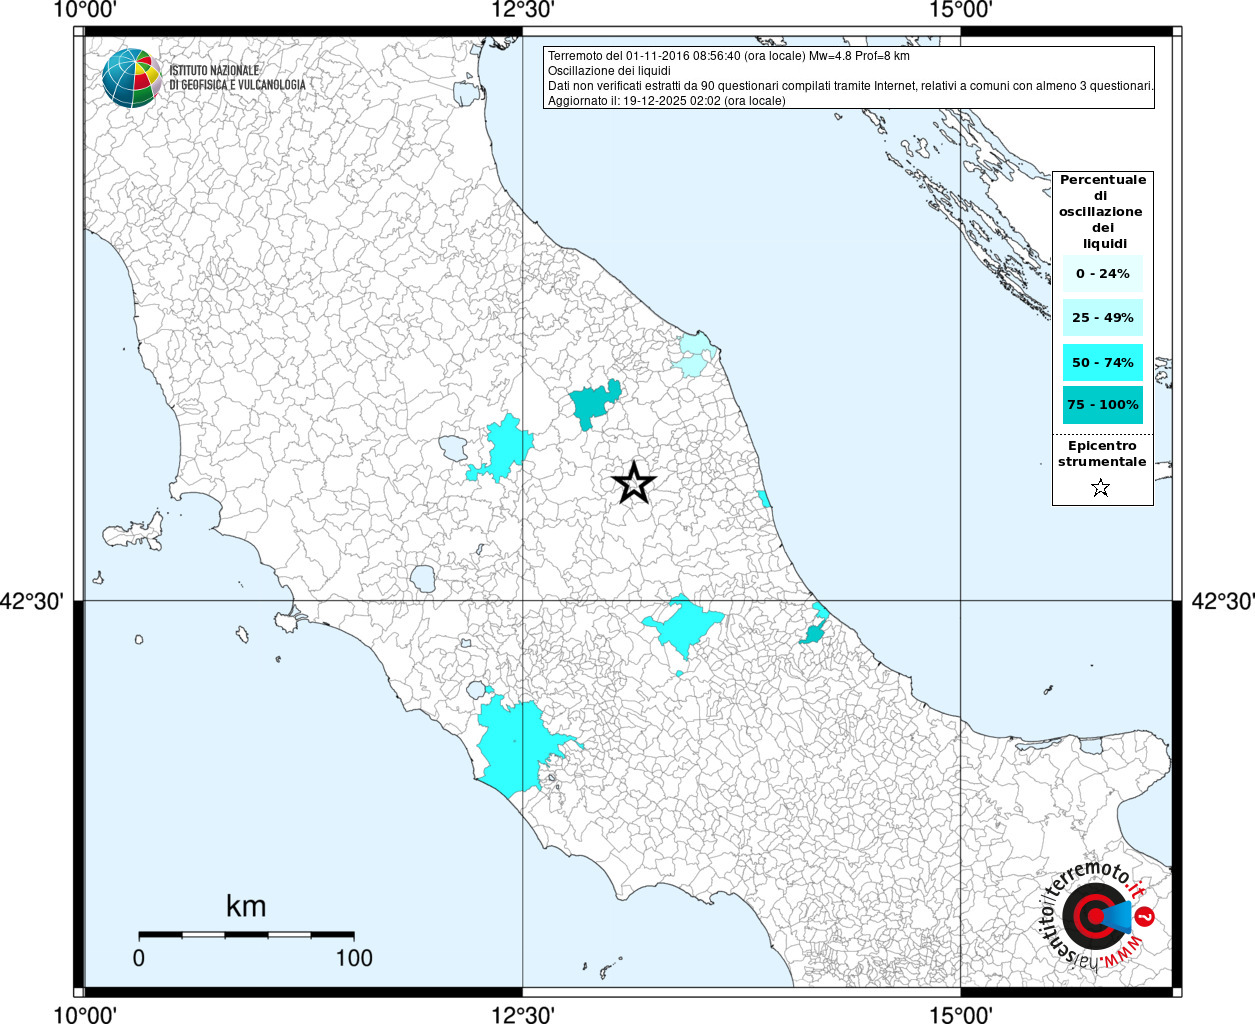Click Lake Bolsena on the map
The width and height of the screenshot is (1255, 1024).
click(423, 578)
